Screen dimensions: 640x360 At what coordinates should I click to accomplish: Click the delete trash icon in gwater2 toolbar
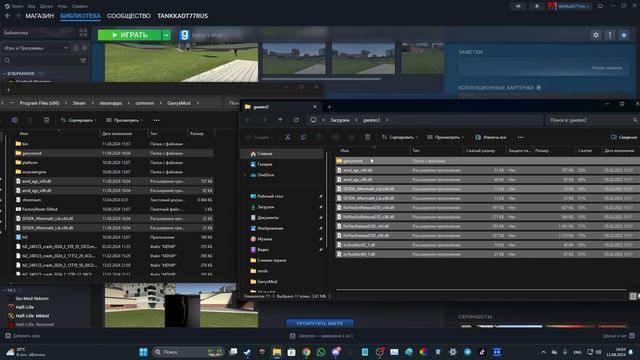pos(367,137)
